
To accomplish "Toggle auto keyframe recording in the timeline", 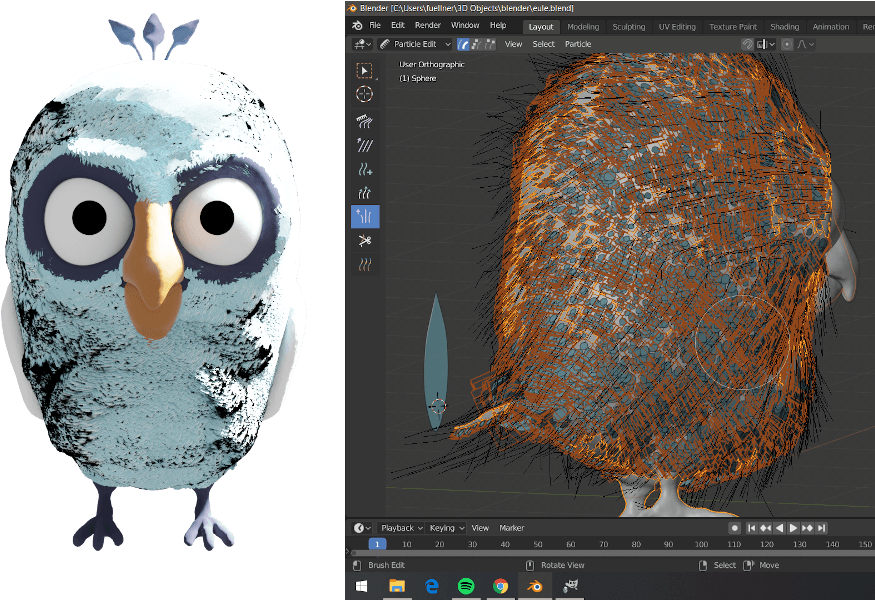I will [733, 527].
